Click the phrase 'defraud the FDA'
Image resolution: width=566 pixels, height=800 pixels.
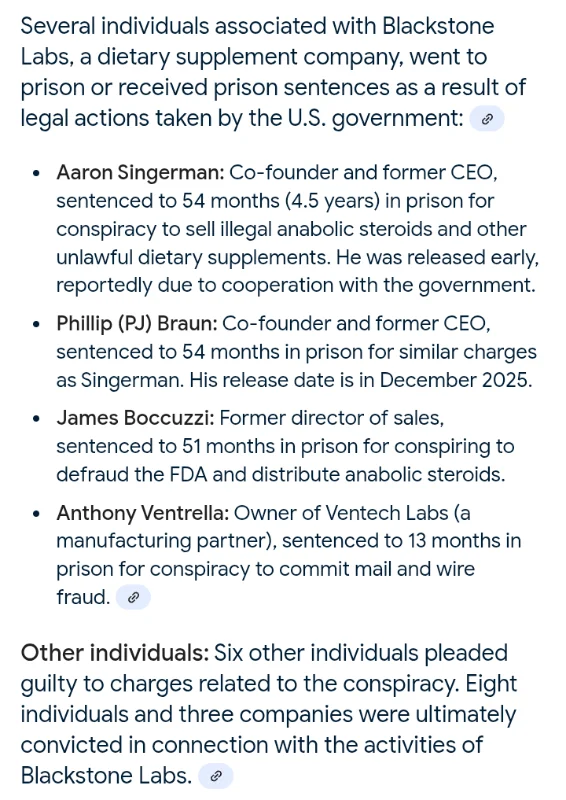click(x=132, y=474)
